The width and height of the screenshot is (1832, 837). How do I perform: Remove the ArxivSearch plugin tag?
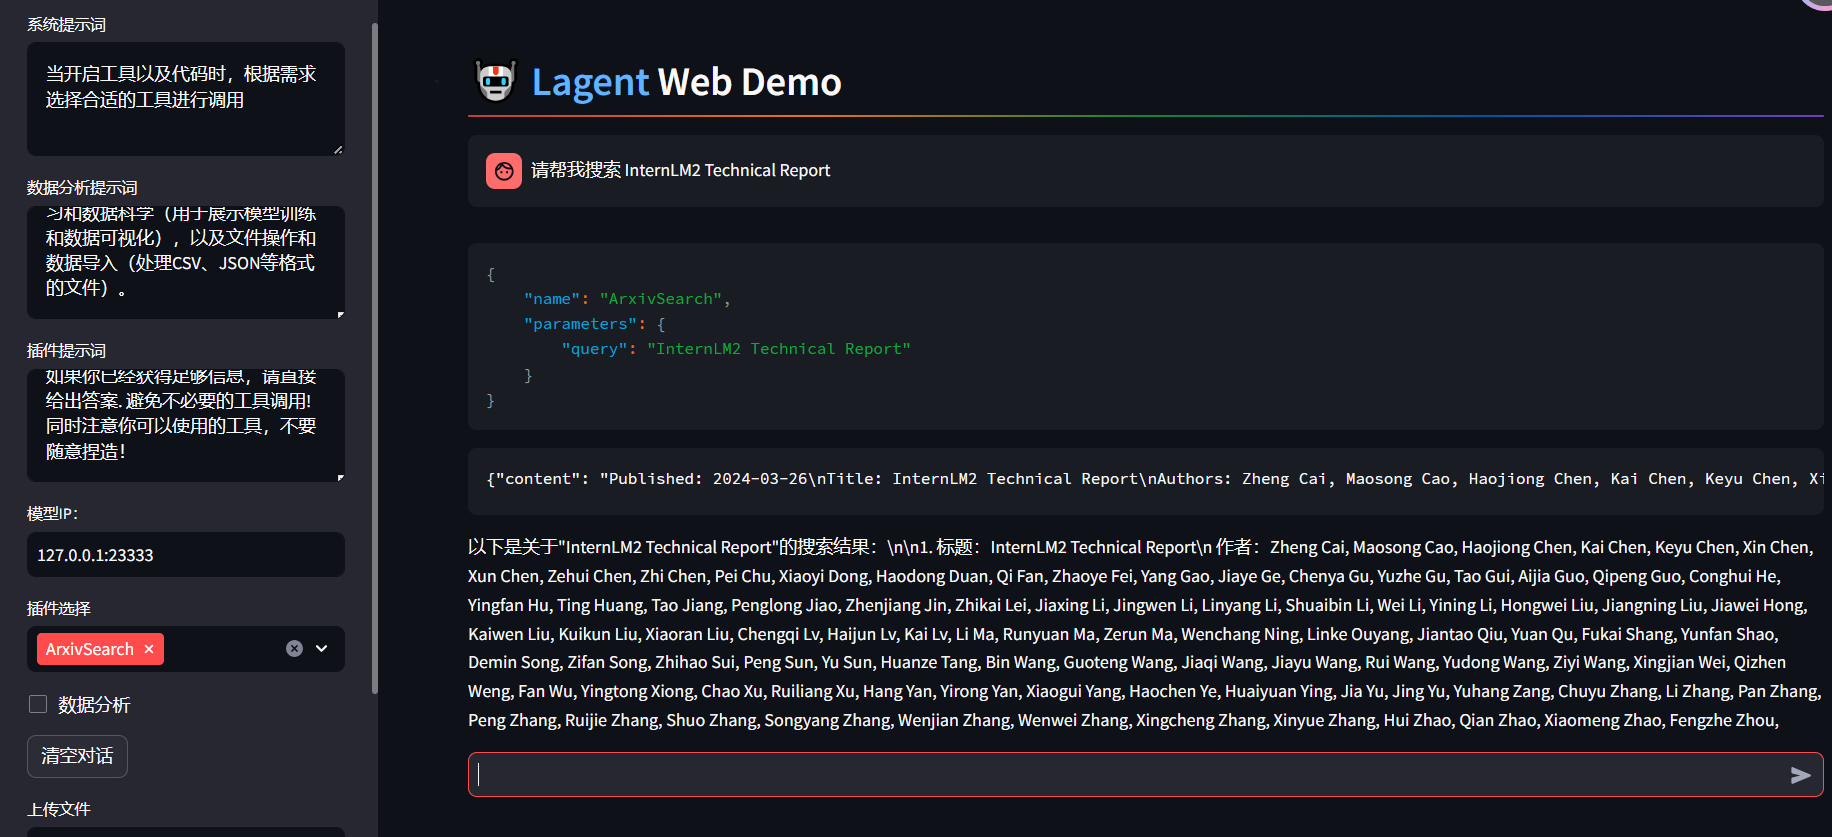tap(149, 649)
